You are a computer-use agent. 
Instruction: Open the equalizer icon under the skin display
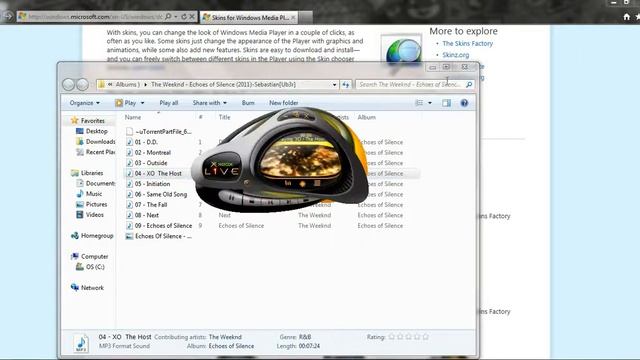tap(288, 184)
